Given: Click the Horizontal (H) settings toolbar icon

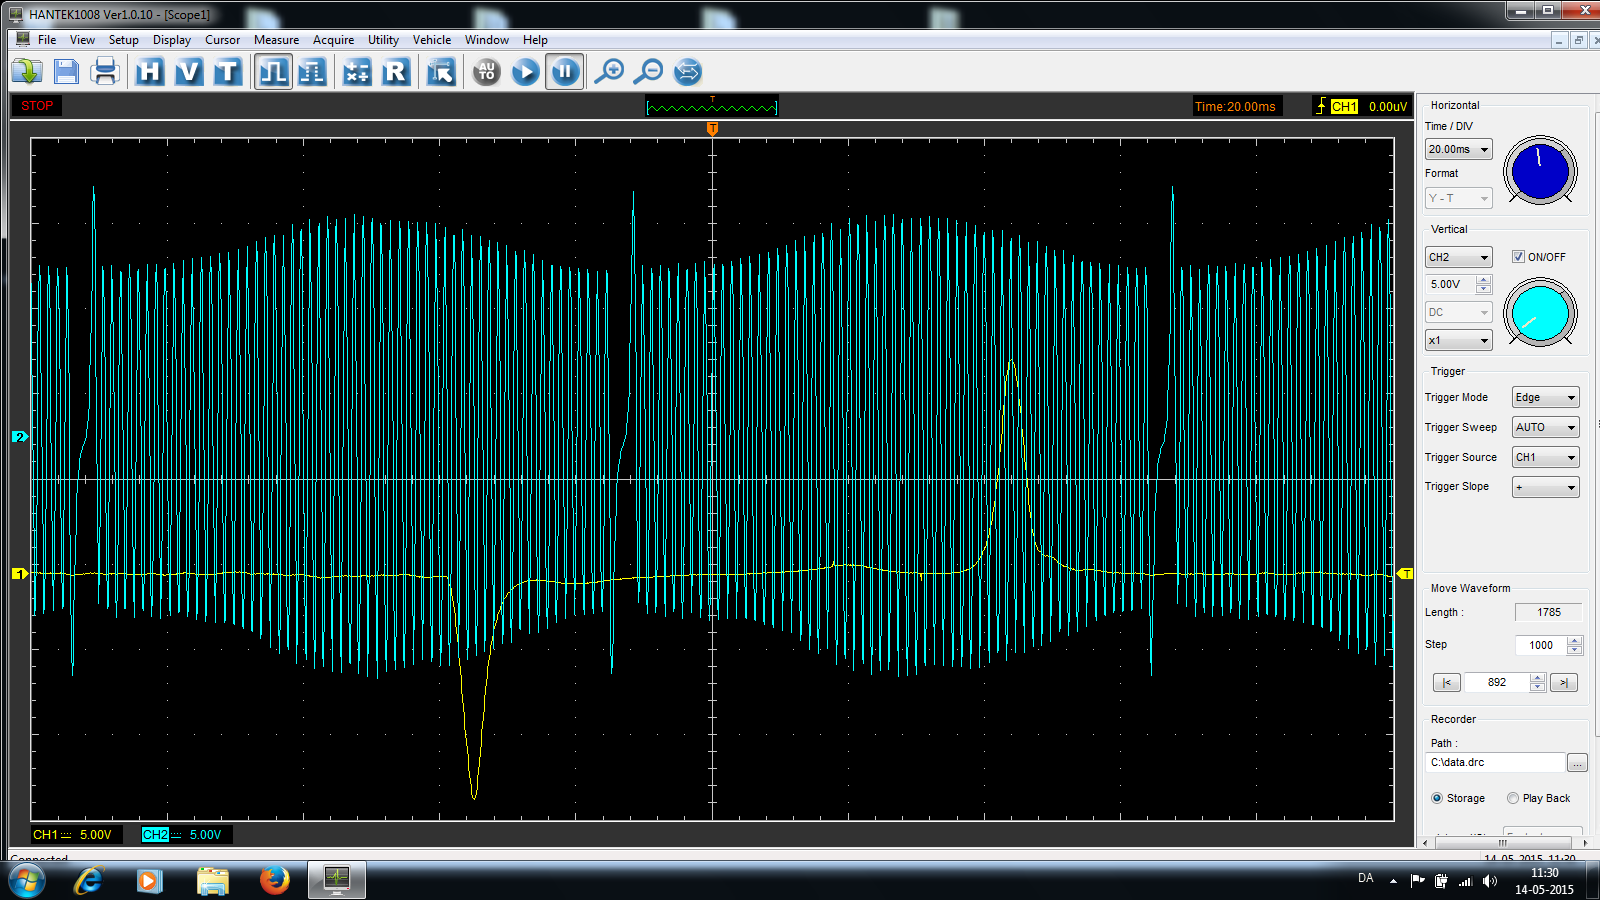Looking at the screenshot, I should click(149, 72).
